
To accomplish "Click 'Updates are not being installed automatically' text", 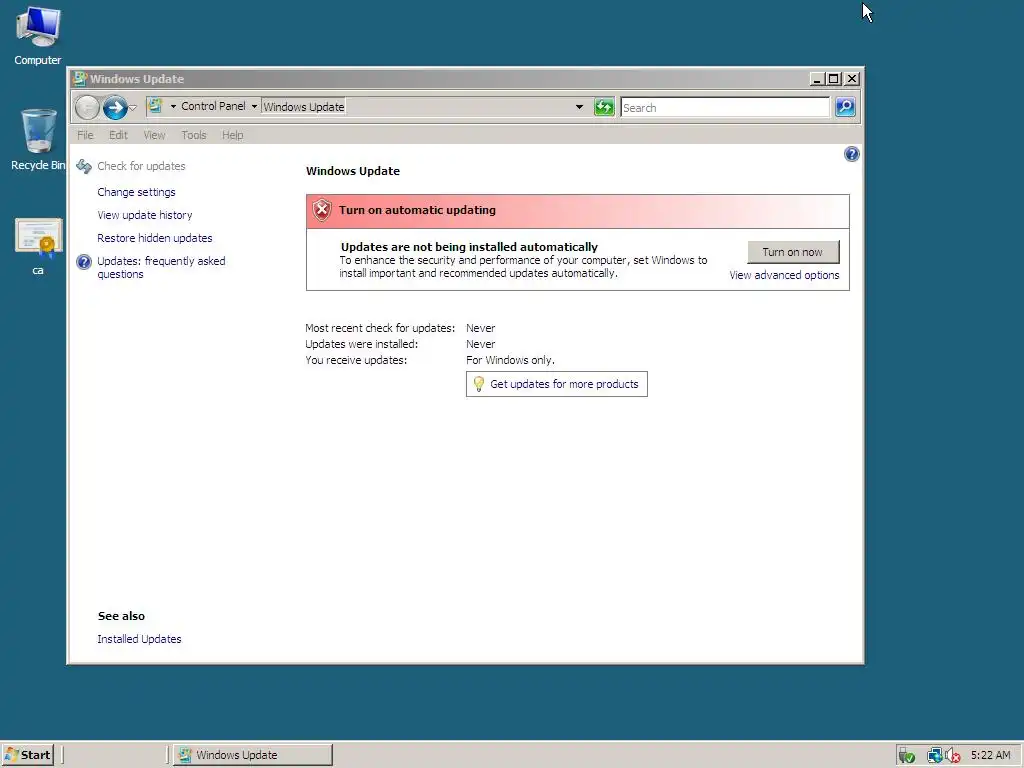I will pos(469,247).
